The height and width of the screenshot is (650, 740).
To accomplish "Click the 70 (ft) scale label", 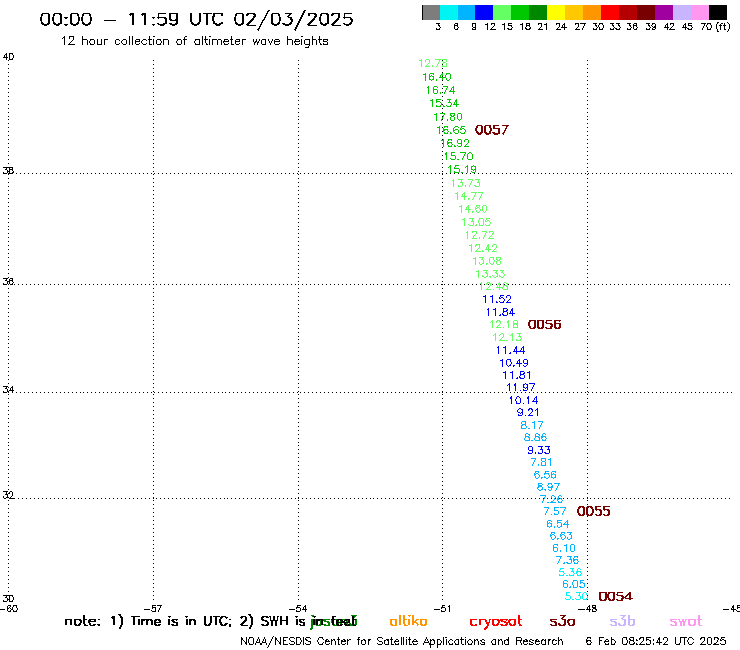I will coord(715,27).
